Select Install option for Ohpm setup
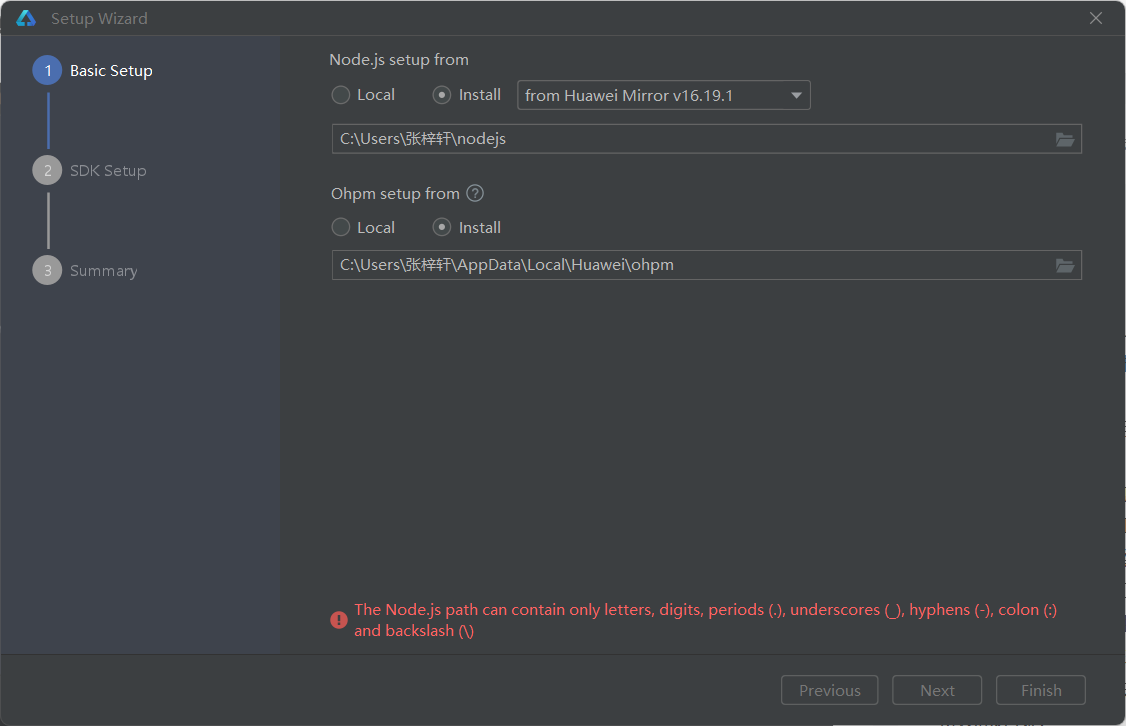Viewport: 1126px width, 726px height. pos(467,228)
